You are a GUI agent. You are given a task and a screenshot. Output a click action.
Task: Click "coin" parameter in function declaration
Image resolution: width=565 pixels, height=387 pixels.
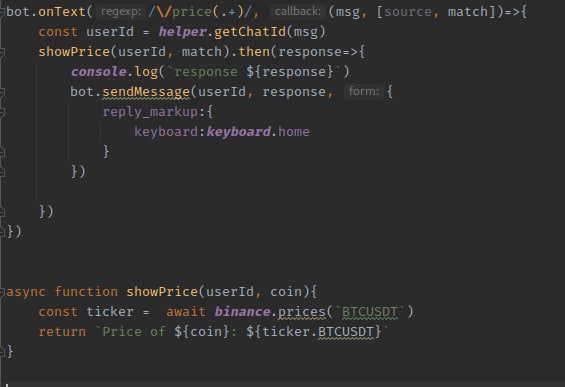[x=286, y=292]
